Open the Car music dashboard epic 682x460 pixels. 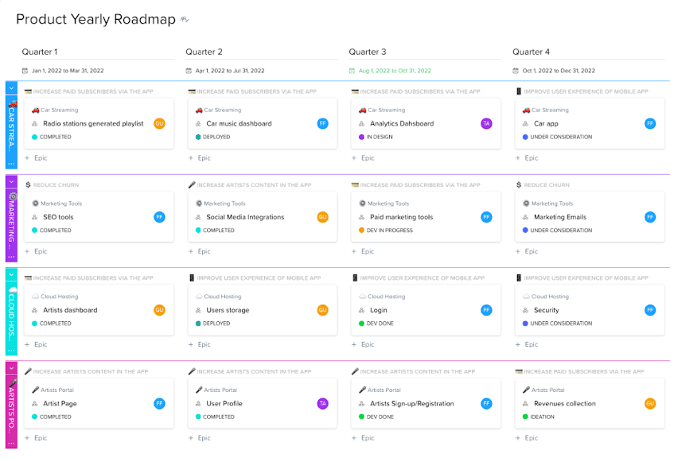point(239,124)
